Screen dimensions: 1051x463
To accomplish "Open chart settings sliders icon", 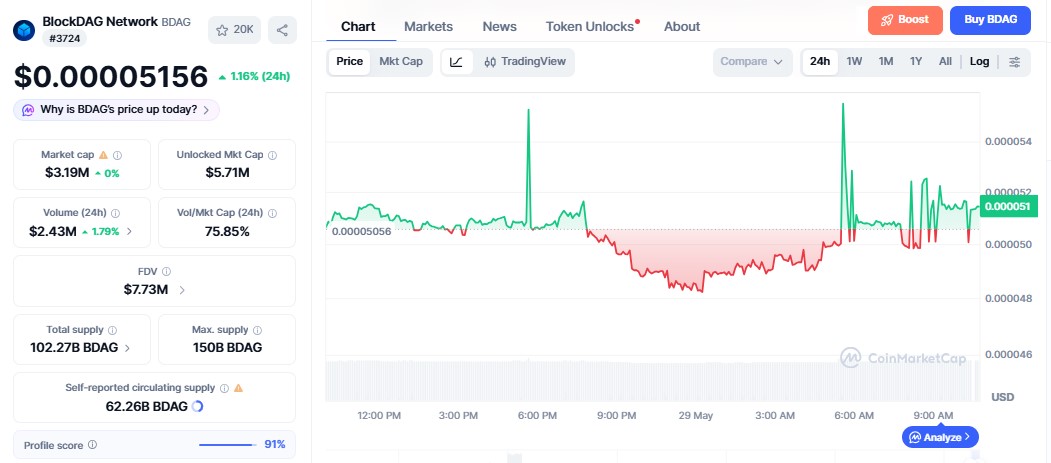I will 1015,62.
